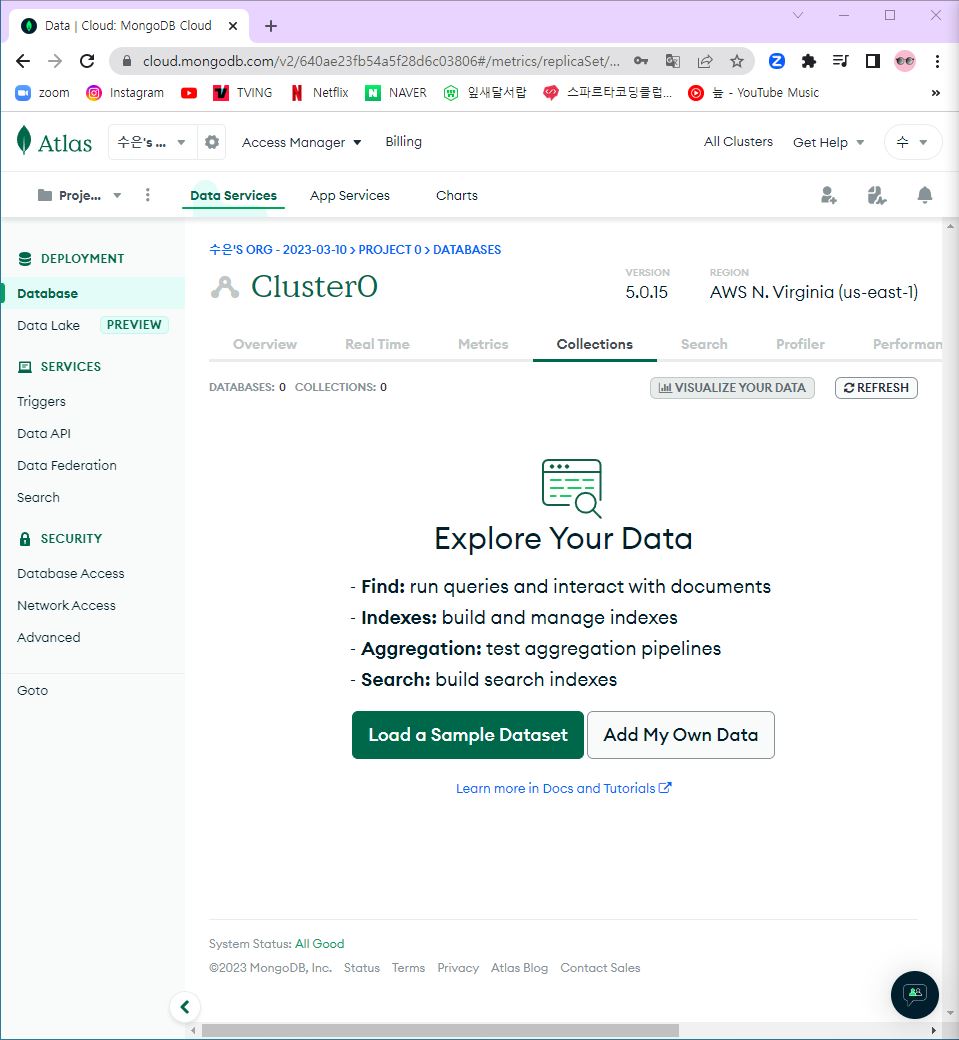The image size is (959, 1040).
Task: Open the Chrome three-dot menu
Action: [x=937, y=61]
